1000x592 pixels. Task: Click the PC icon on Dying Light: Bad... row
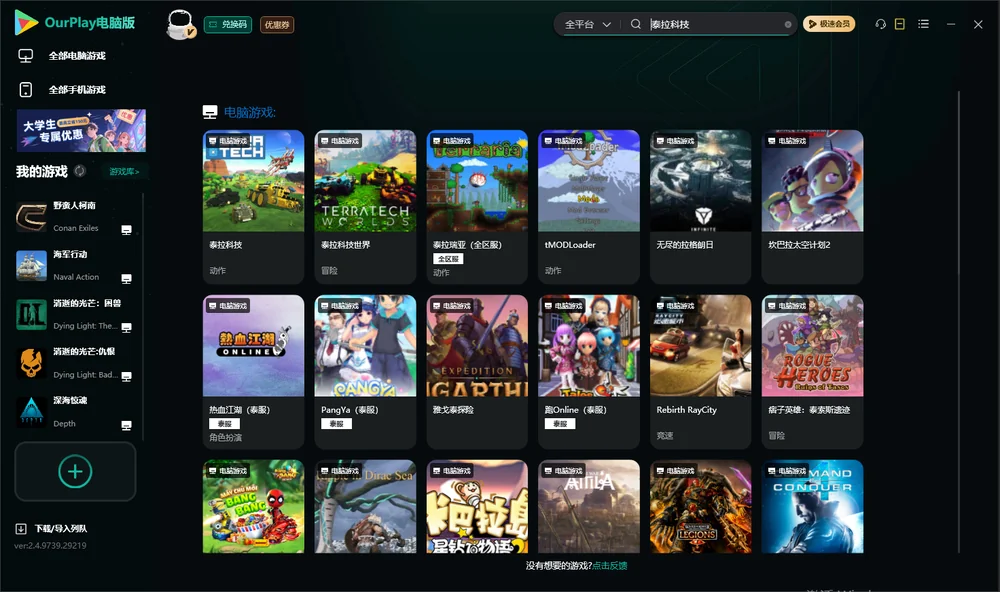coord(126,376)
